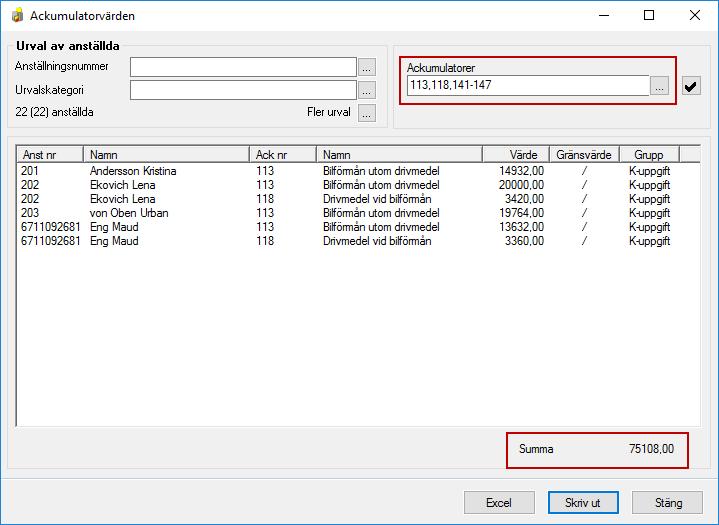Viewport: 719px width, 525px height.
Task: Select Eng Maud row with value 13632,00
Action: click(x=358, y=227)
